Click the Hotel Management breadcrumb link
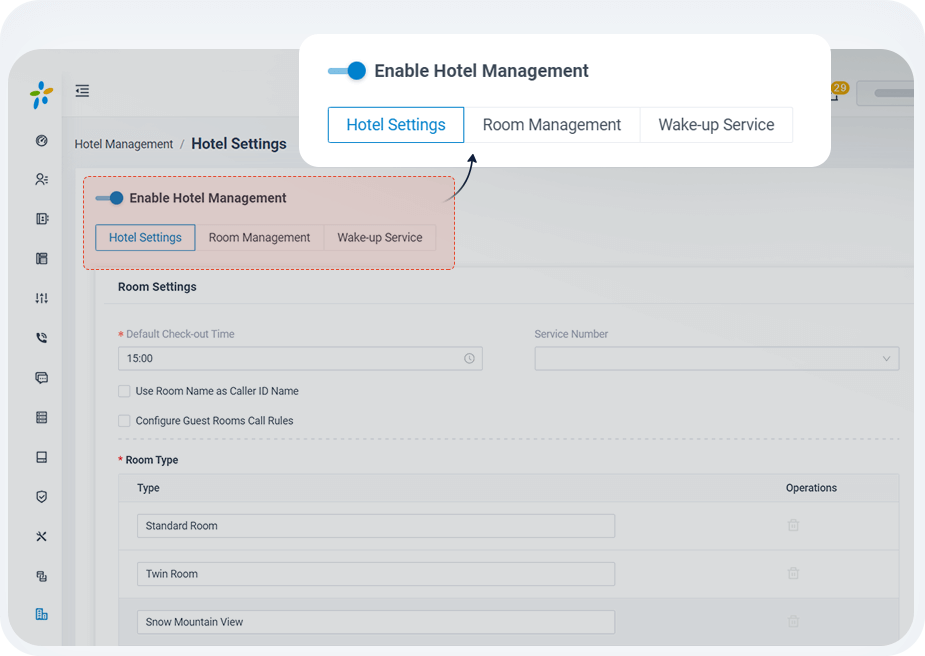The image size is (925, 656). [x=124, y=144]
